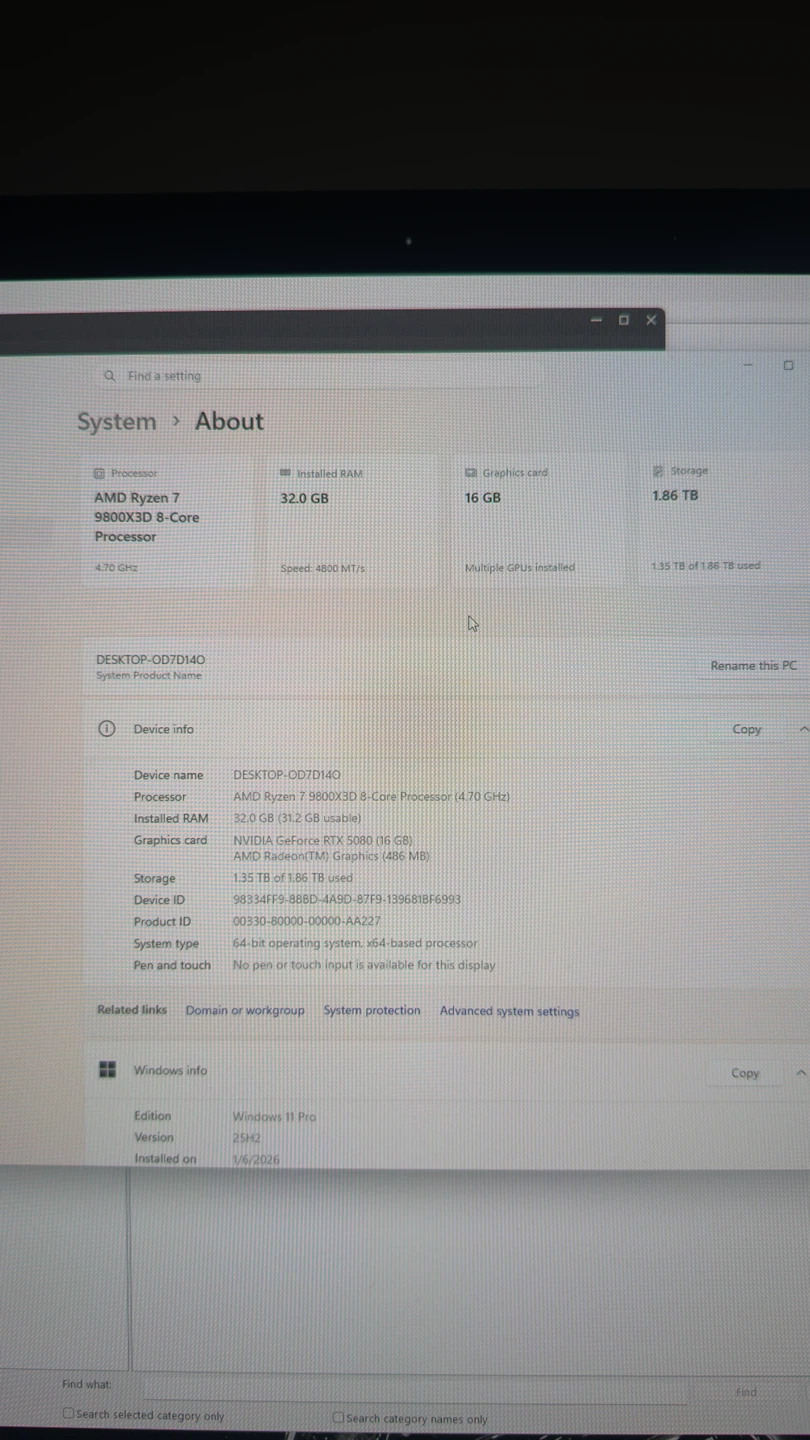Select the System type value text

(x=355, y=943)
